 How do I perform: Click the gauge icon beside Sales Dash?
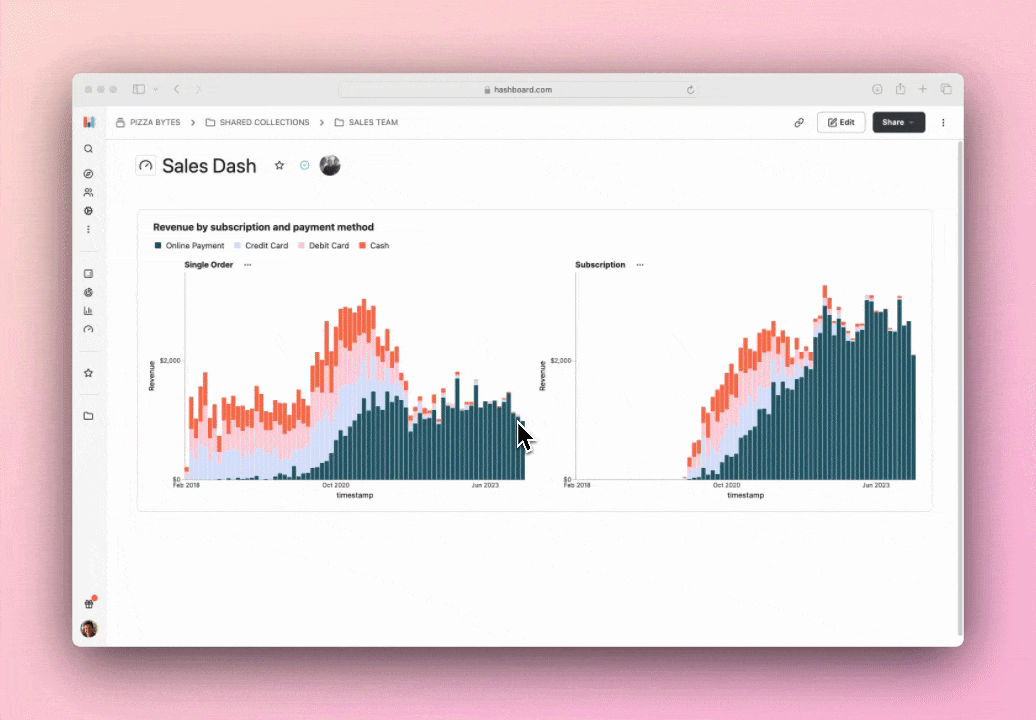click(146, 166)
